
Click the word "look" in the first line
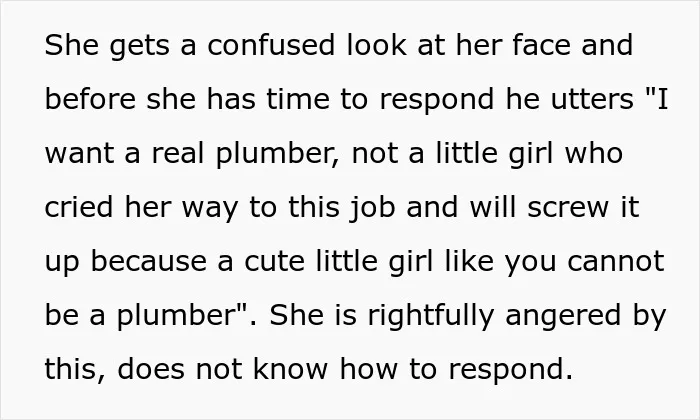(377, 45)
